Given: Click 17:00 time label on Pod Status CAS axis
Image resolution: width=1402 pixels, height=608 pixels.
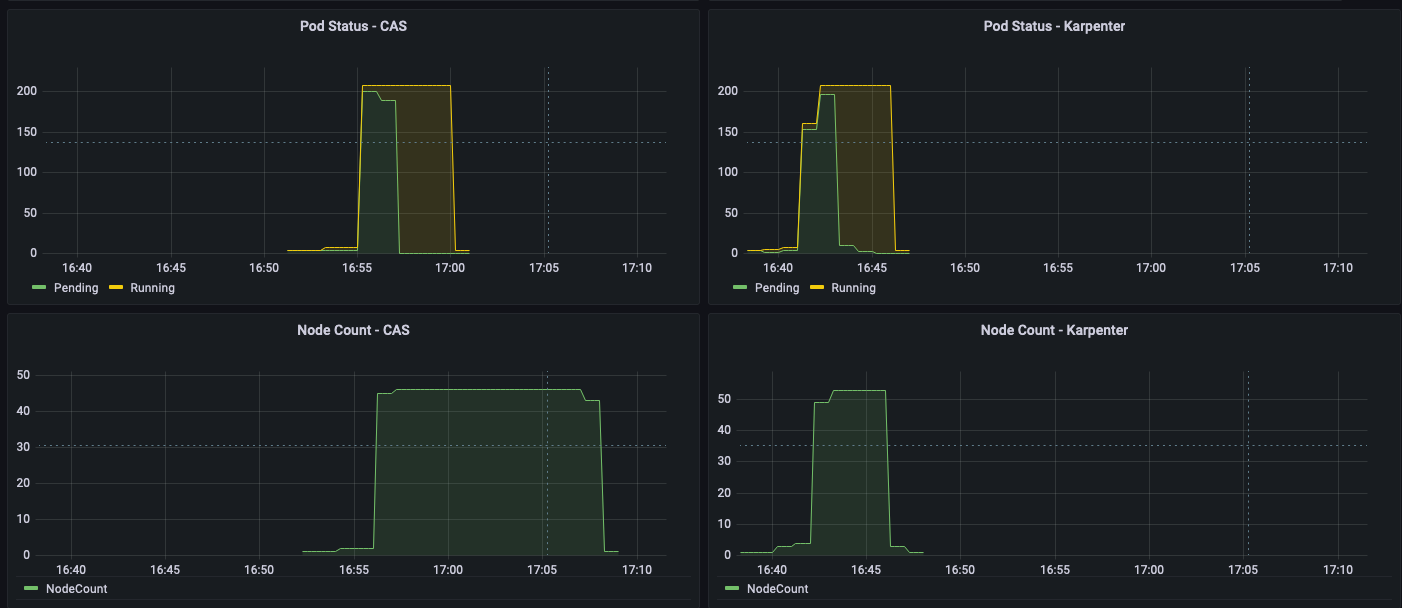Looking at the screenshot, I should [x=450, y=268].
